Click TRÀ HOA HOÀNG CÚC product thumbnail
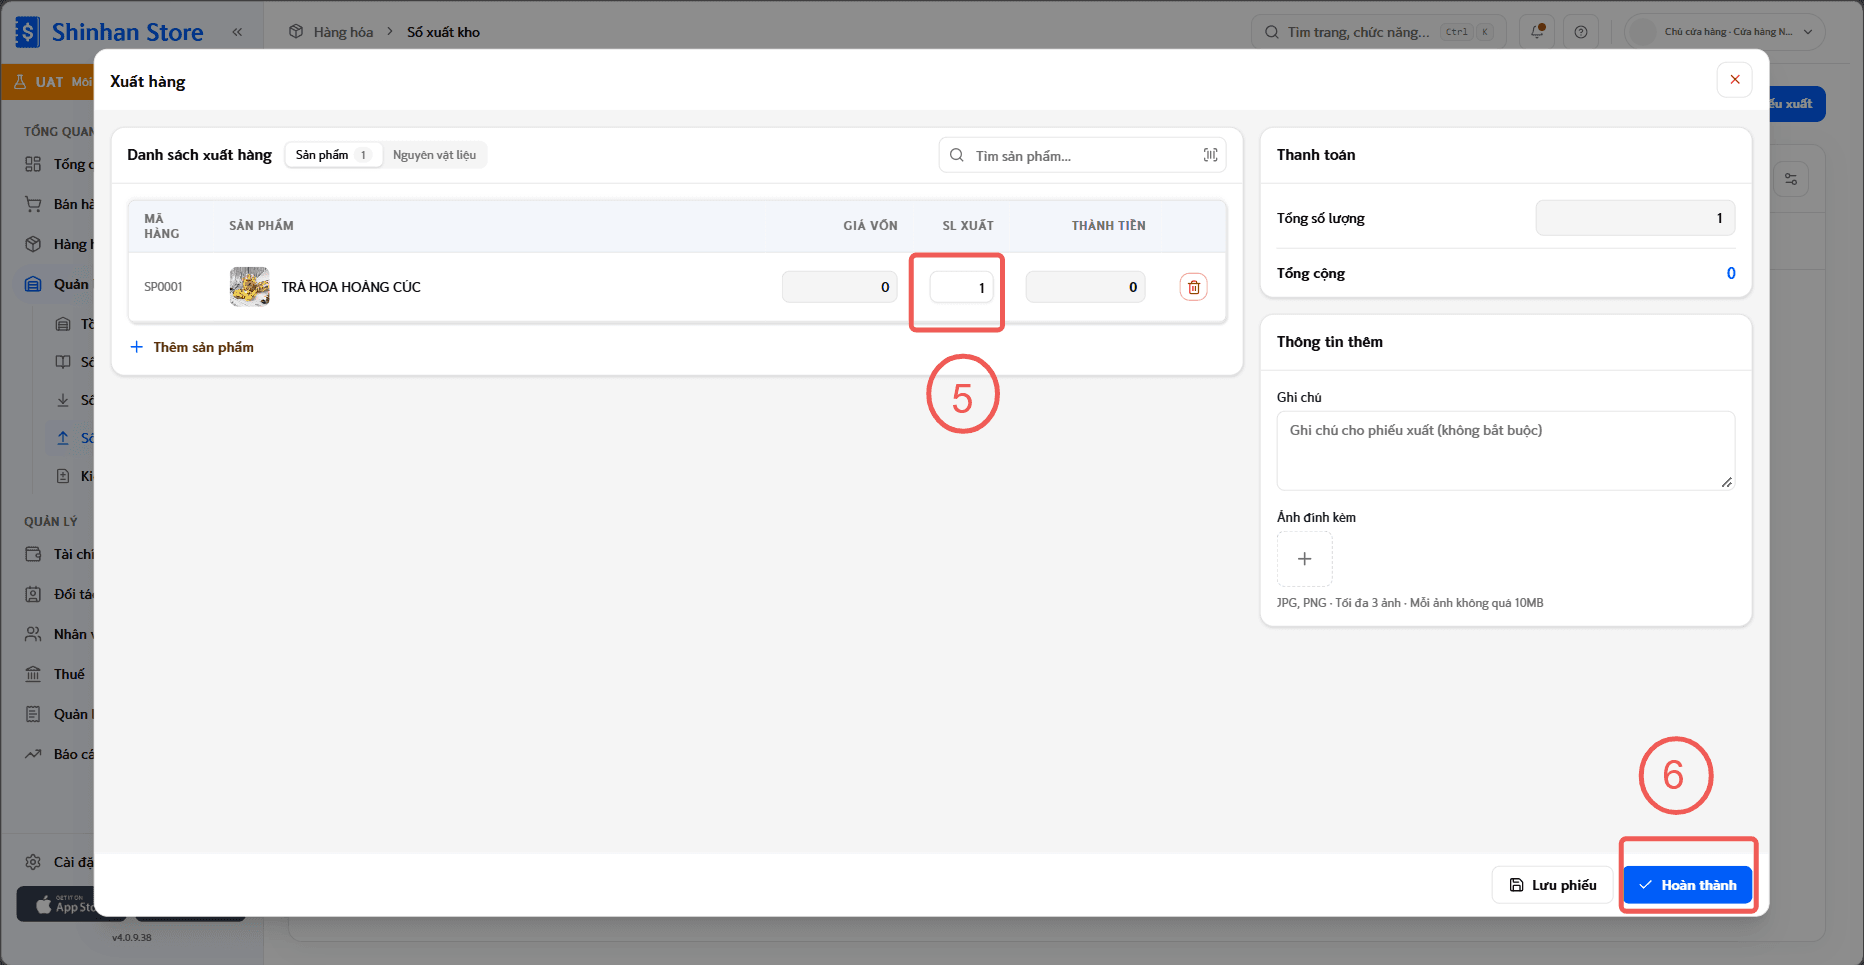 click(249, 287)
